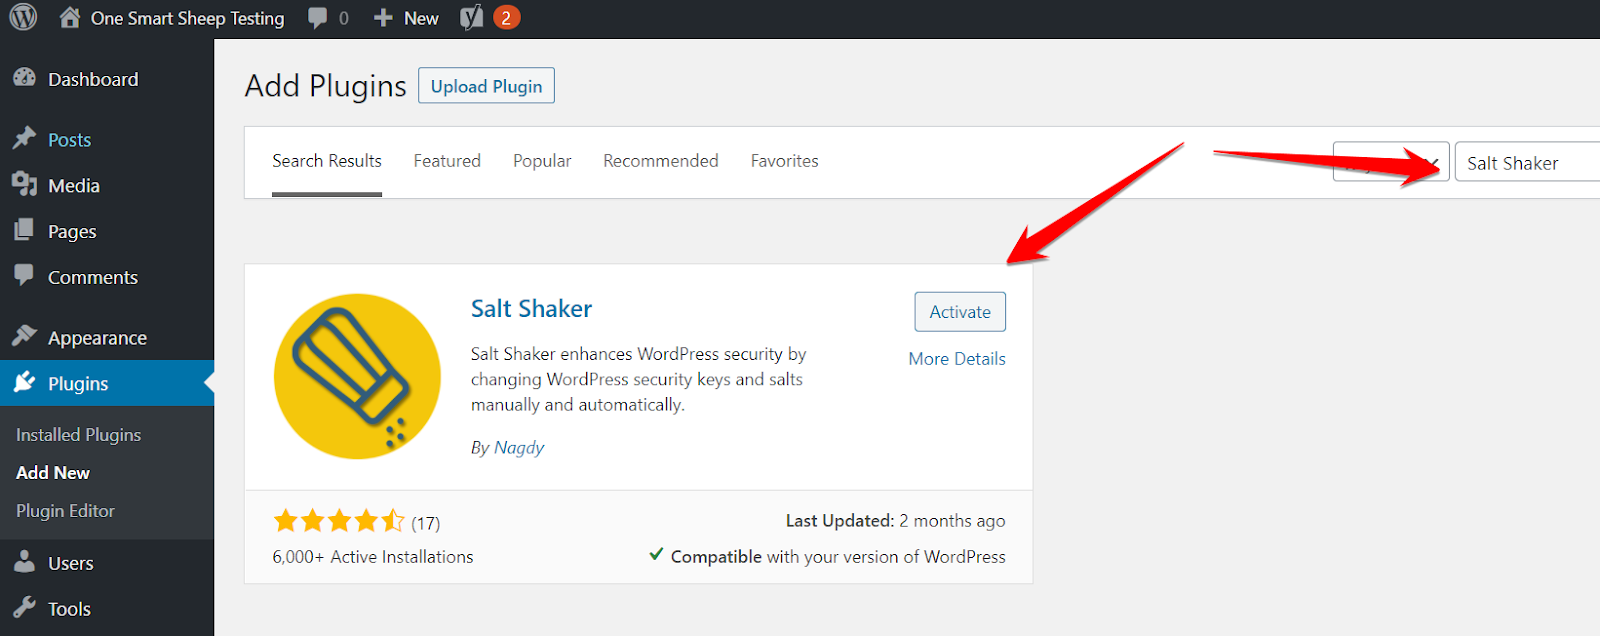Open the Dashboard menu
The width and height of the screenshot is (1600, 636).
pyautogui.click(x=93, y=79)
